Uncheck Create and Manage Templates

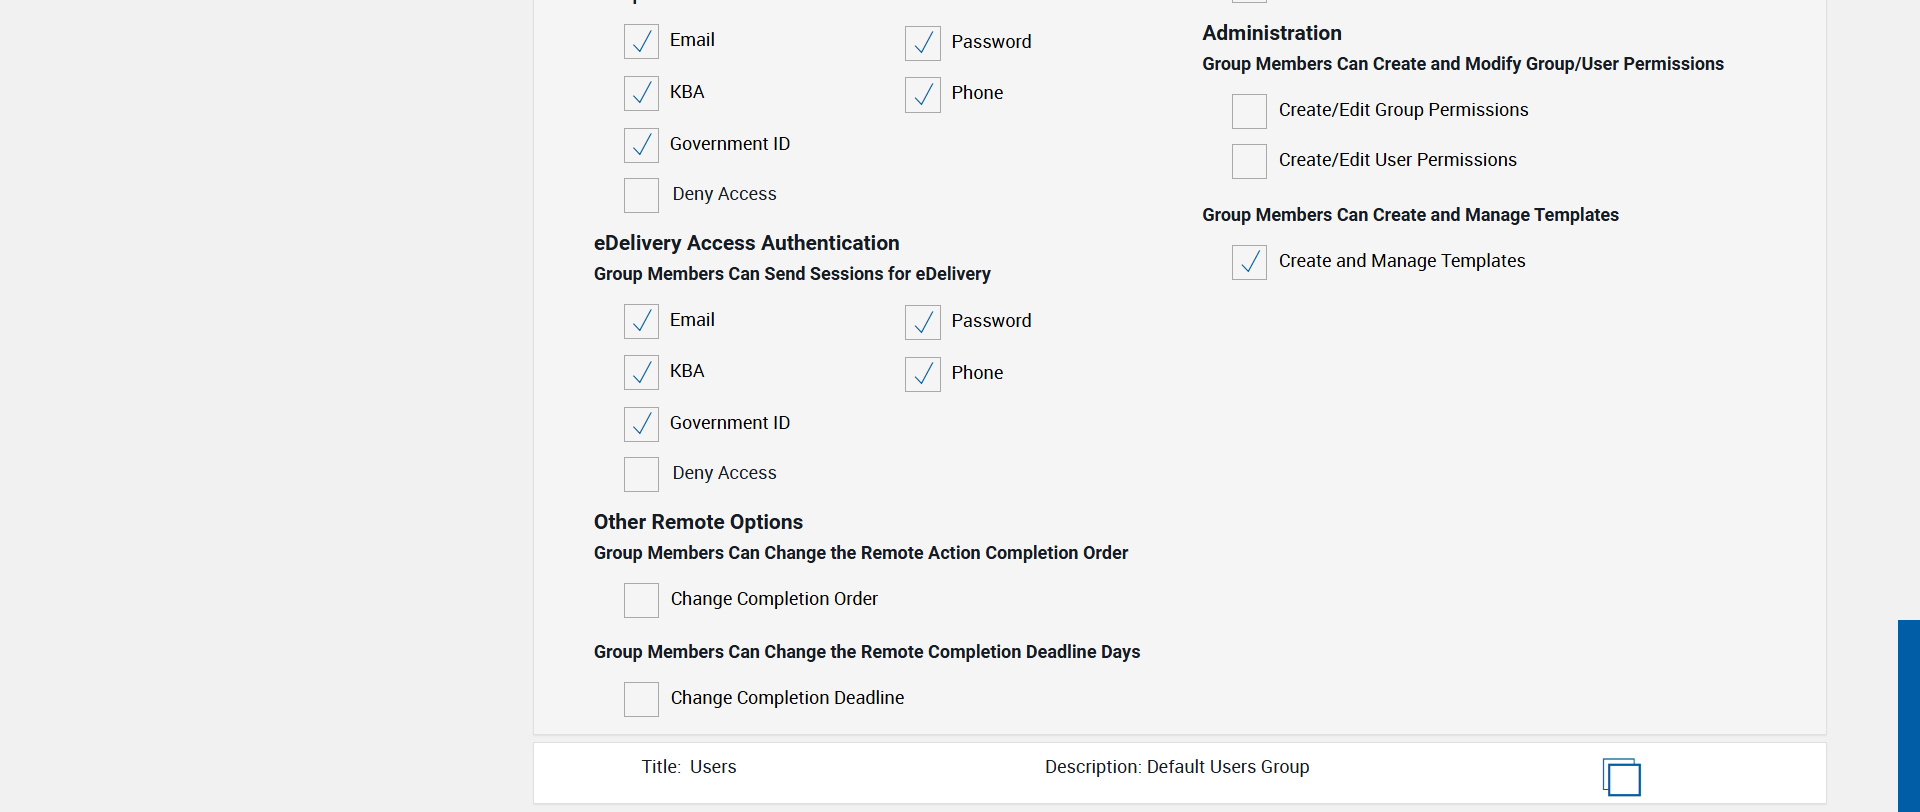[x=1249, y=262]
